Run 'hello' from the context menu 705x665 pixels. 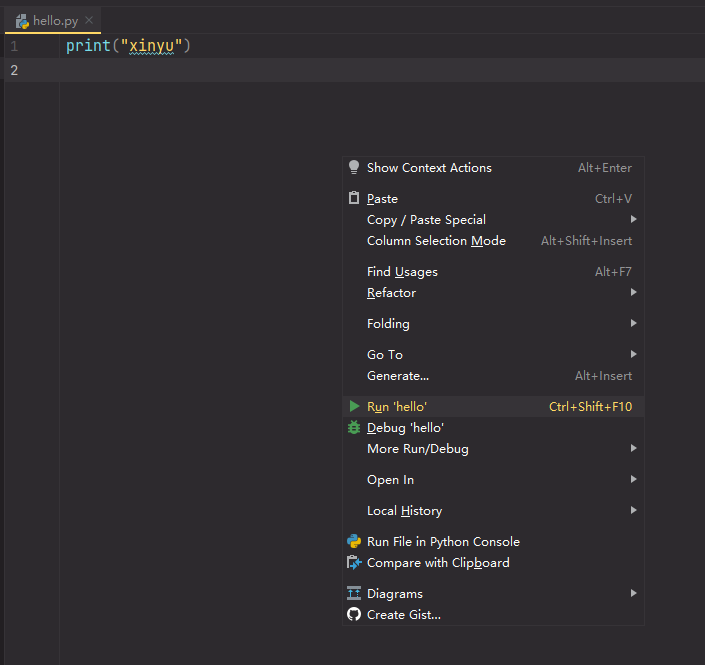(494, 406)
